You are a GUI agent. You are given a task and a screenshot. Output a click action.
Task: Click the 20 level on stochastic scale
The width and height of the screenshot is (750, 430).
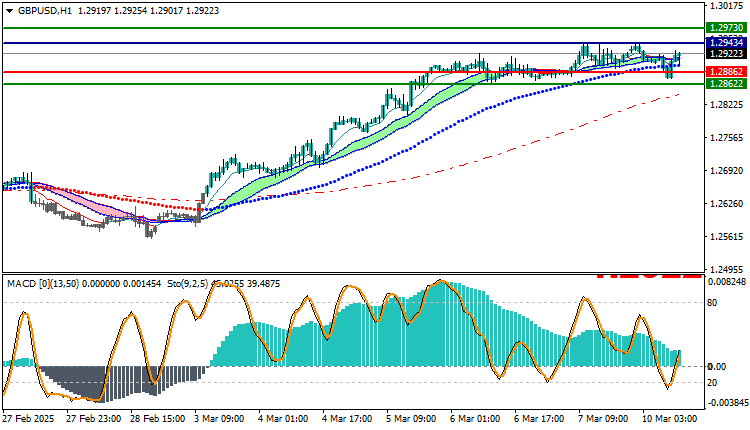point(712,383)
